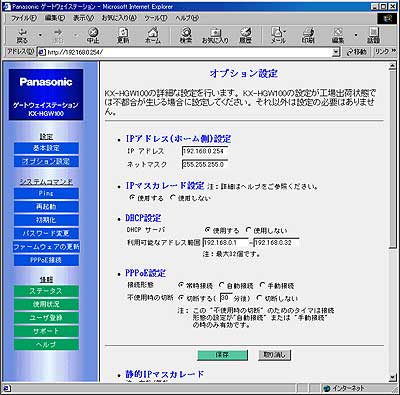
Task: Go to Home (ホーム) toolbar icon
Action: [x=153, y=35]
